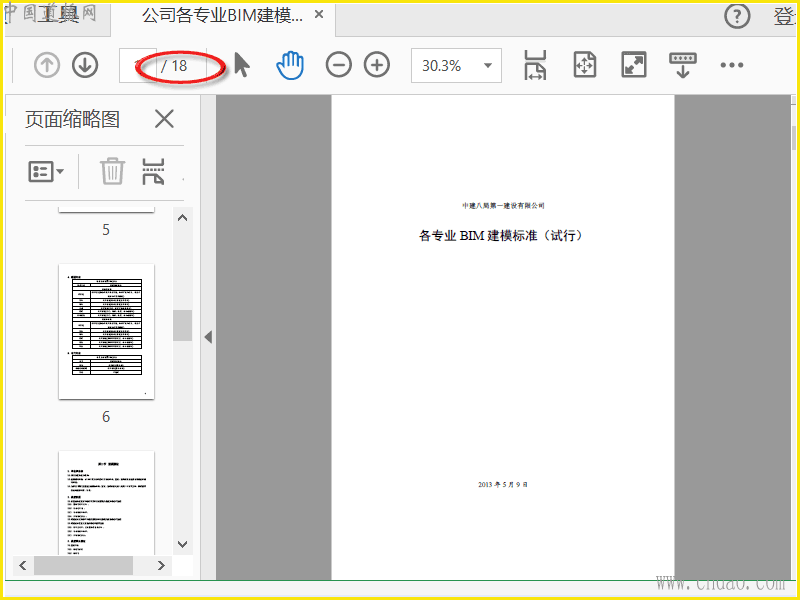Click thumbnail panel scroll right arrow
The height and width of the screenshot is (600, 800).
pos(161,565)
